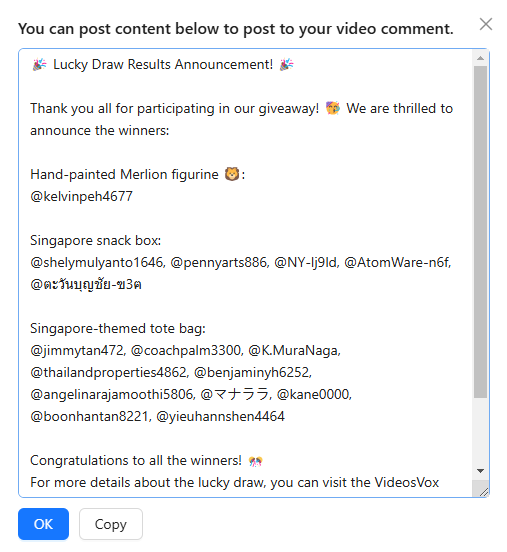Confirm with the OK button
The image size is (507, 552).
(43, 524)
